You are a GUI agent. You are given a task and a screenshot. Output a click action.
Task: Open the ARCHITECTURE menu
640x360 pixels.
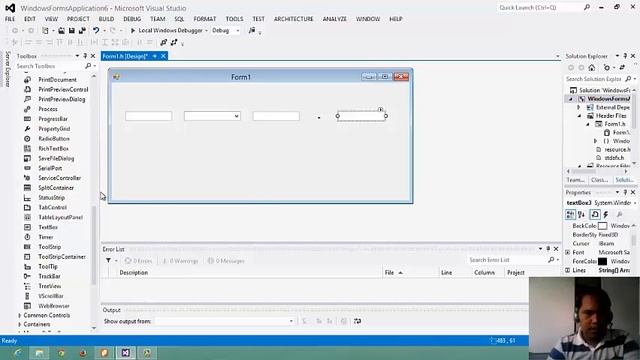tap(293, 19)
